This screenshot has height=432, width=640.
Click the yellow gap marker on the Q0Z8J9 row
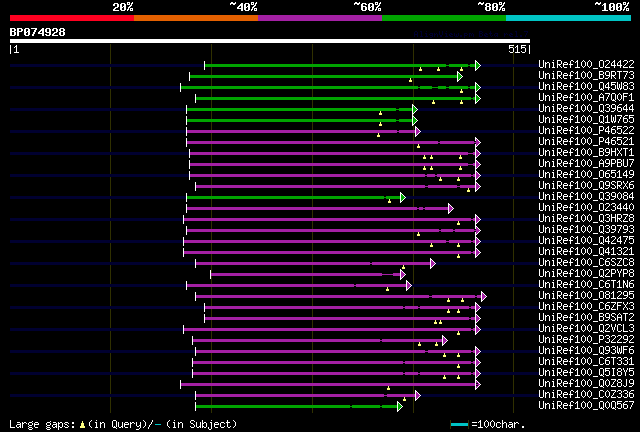click(x=388, y=388)
